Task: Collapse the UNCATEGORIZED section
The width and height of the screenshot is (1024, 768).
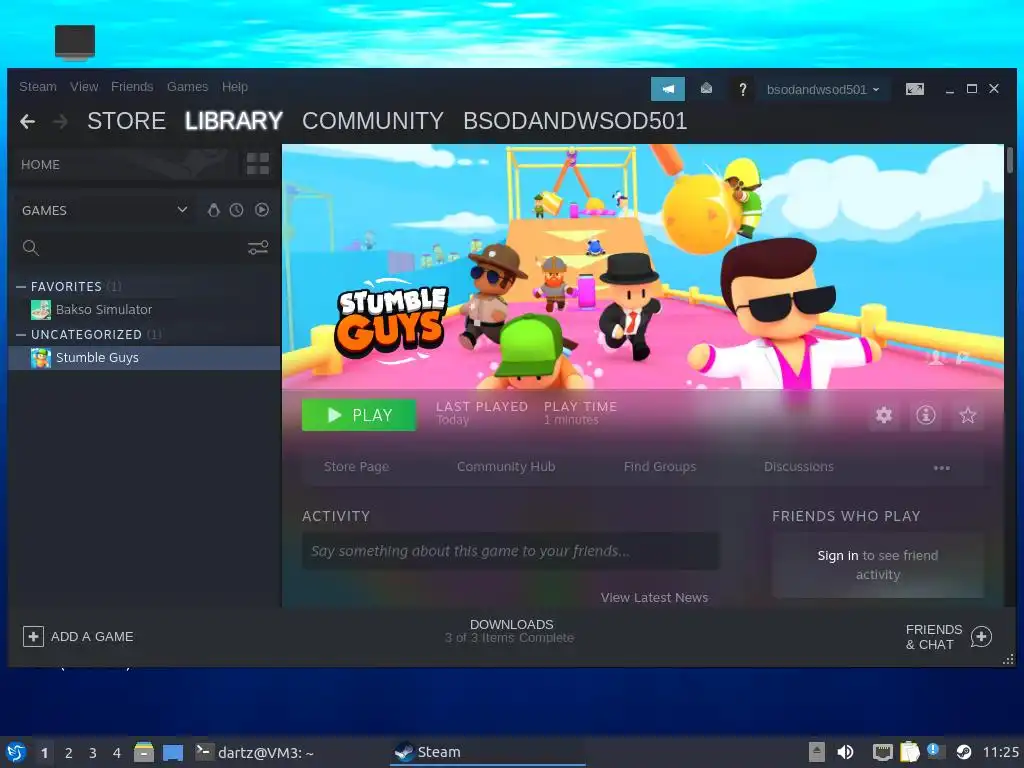Action: (21, 334)
